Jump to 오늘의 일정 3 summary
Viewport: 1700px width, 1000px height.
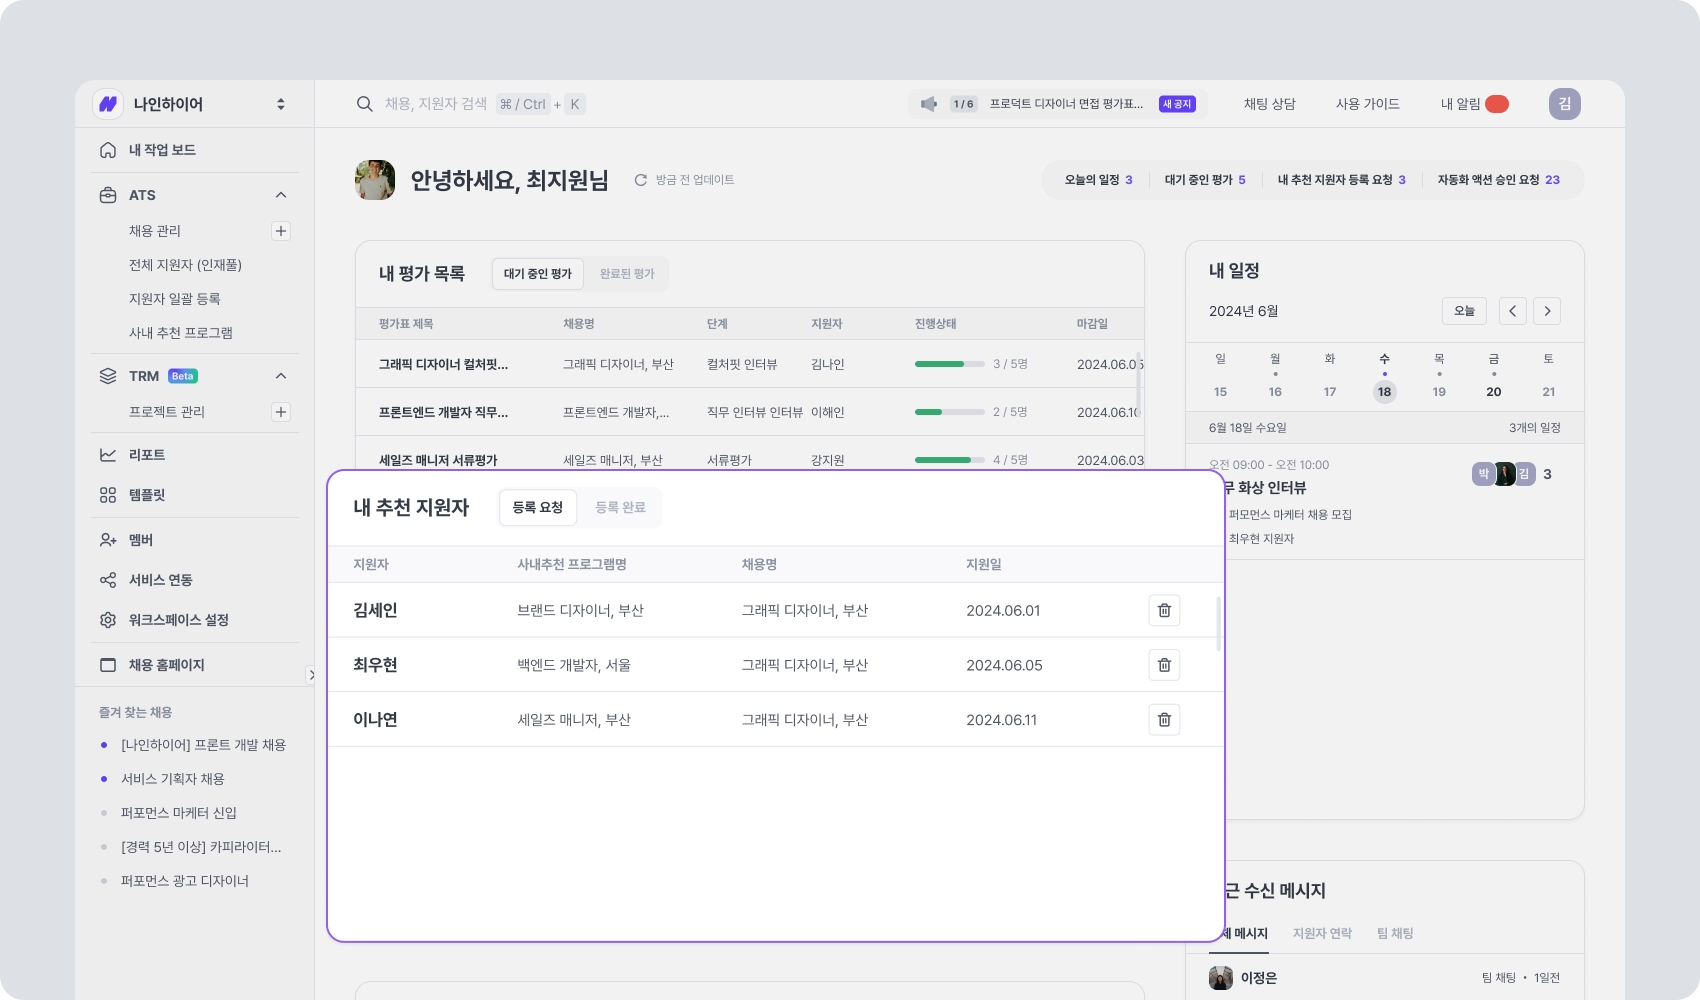(1098, 180)
